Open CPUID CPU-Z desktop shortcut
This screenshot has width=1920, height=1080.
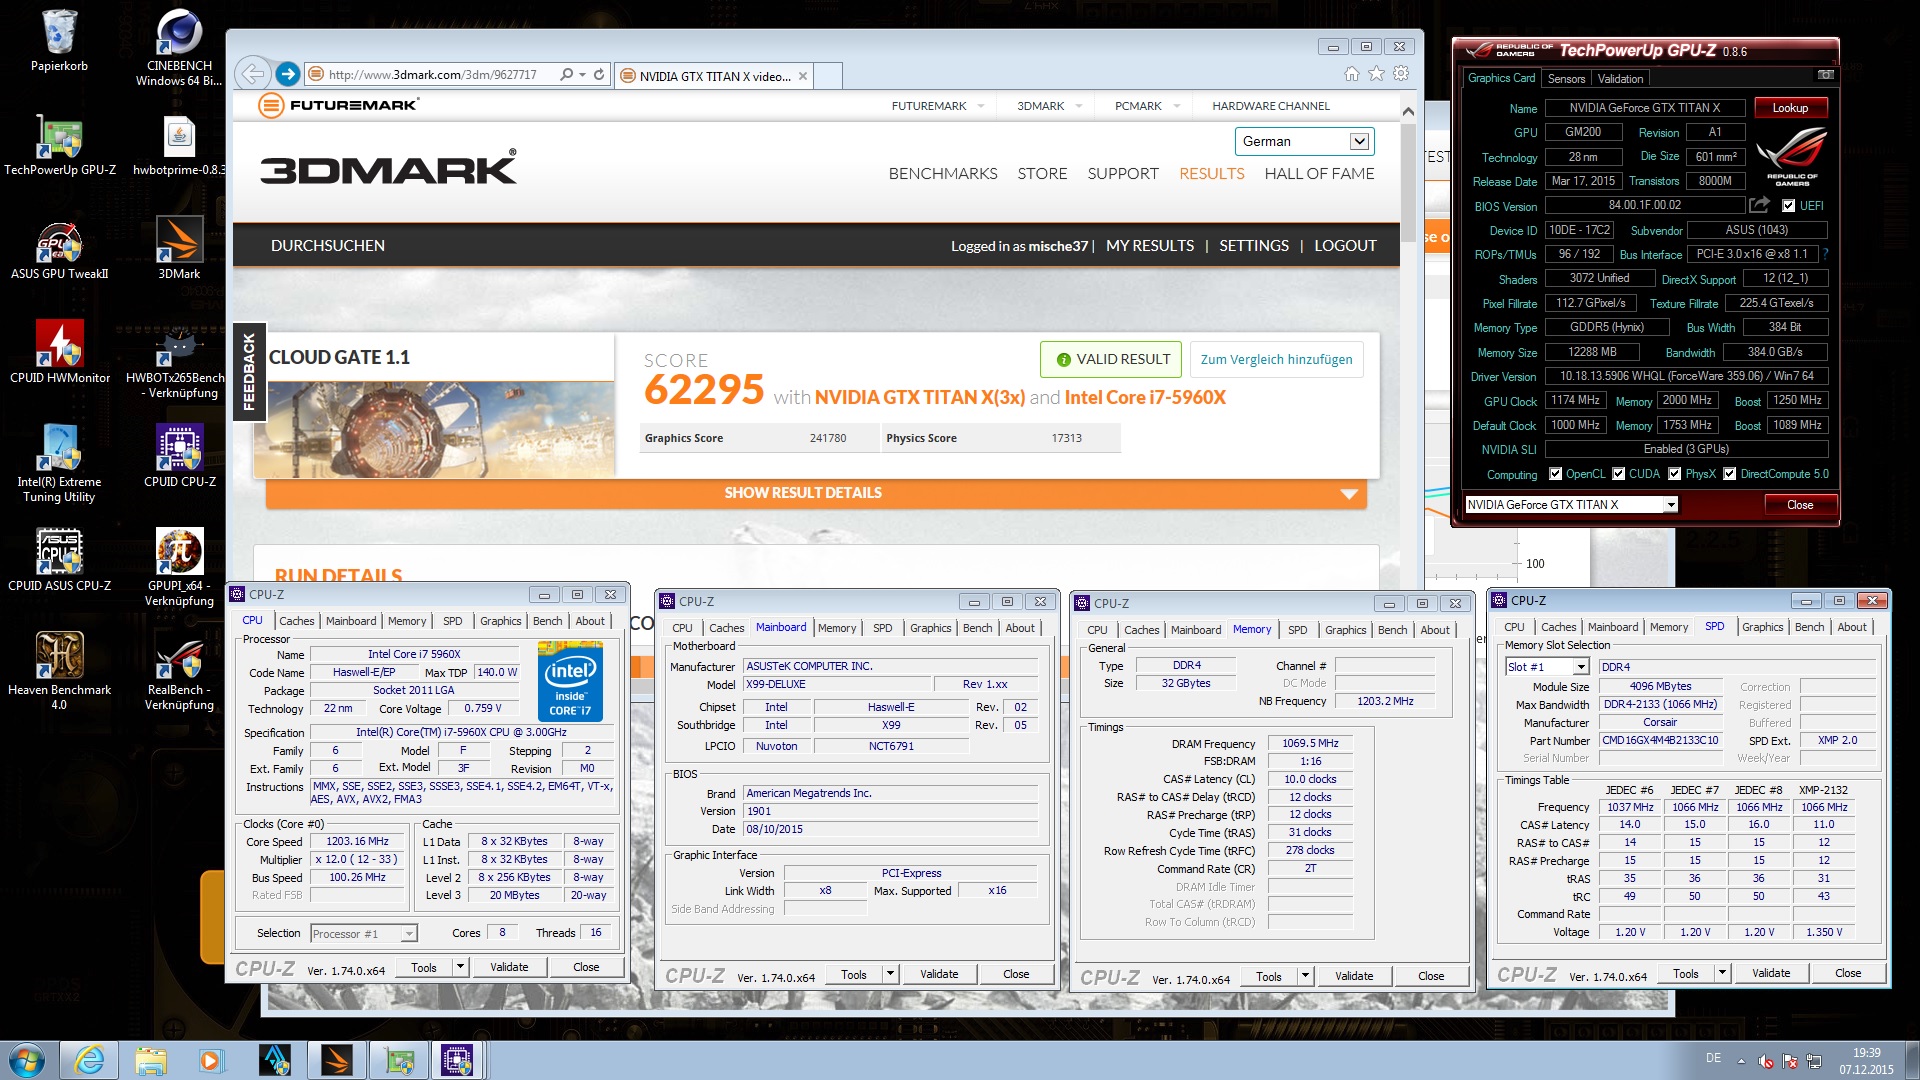179,457
